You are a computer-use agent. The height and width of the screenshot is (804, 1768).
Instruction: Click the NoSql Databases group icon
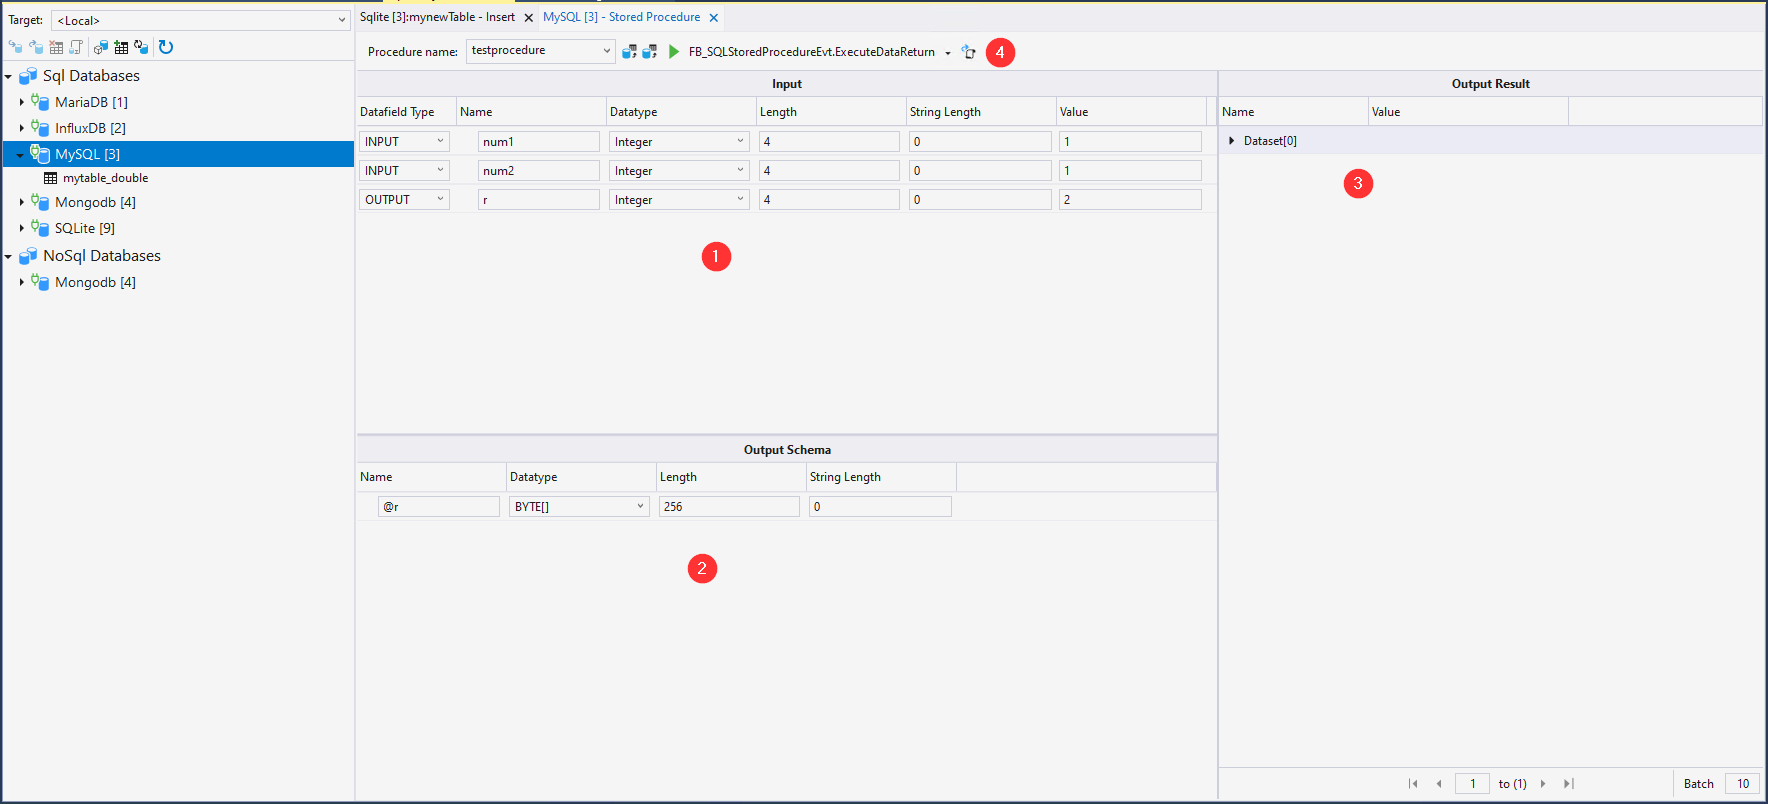[x=28, y=256]
